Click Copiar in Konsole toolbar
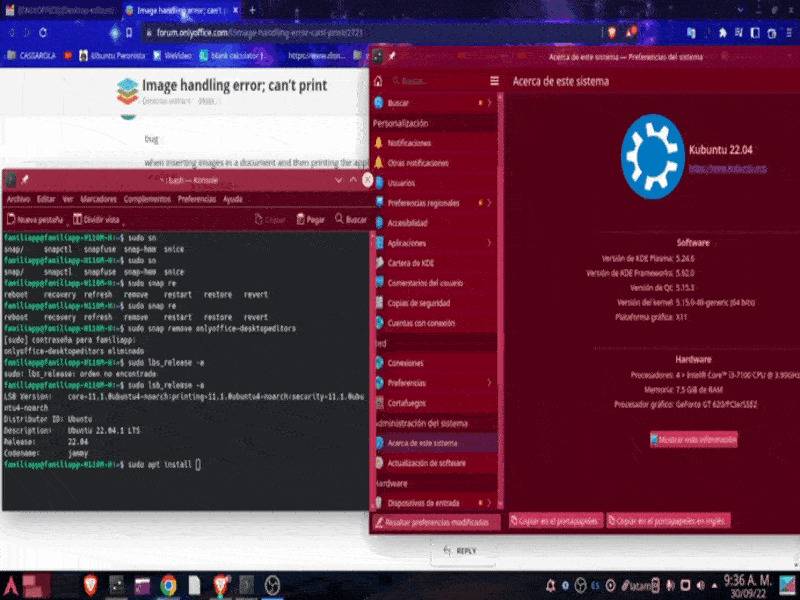Image resolution: width=800 pixels, height=600 pixels. point(270,219)
